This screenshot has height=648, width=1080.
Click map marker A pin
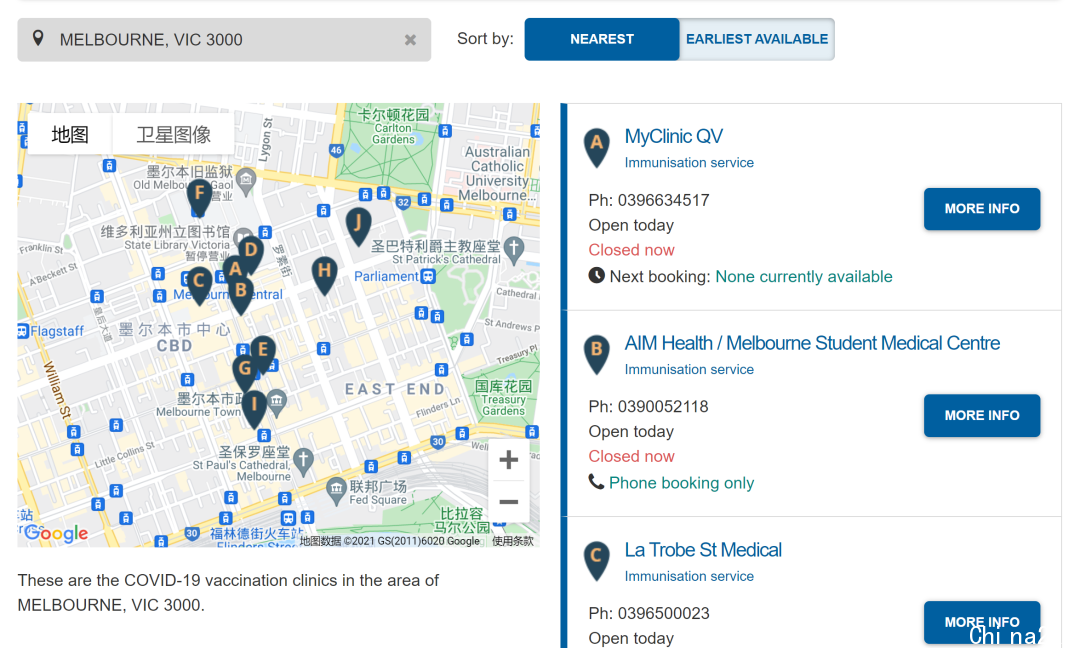click(235, 271)
